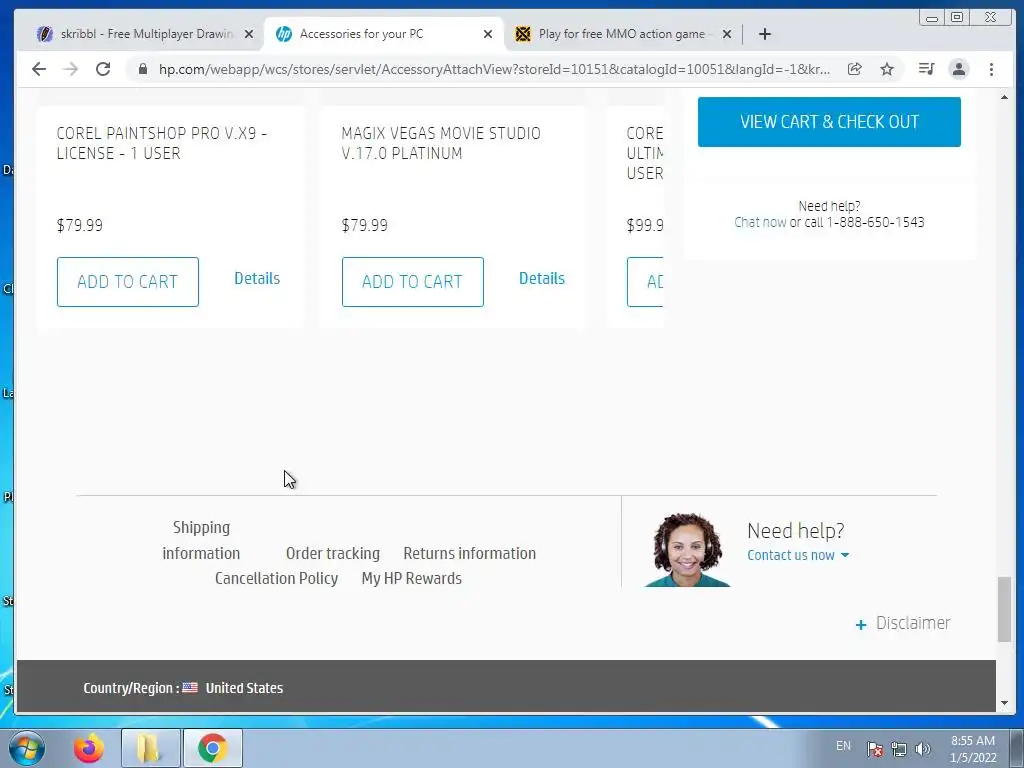
Task: Click the network tray icon
Action: [x=899, y=749]
